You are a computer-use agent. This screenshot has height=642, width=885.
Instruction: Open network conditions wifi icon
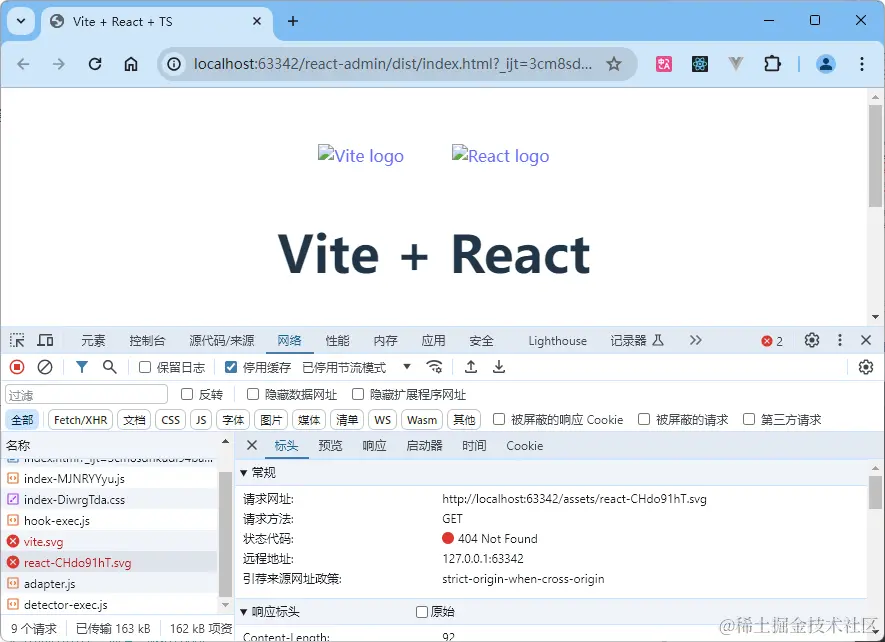[434, 367]
